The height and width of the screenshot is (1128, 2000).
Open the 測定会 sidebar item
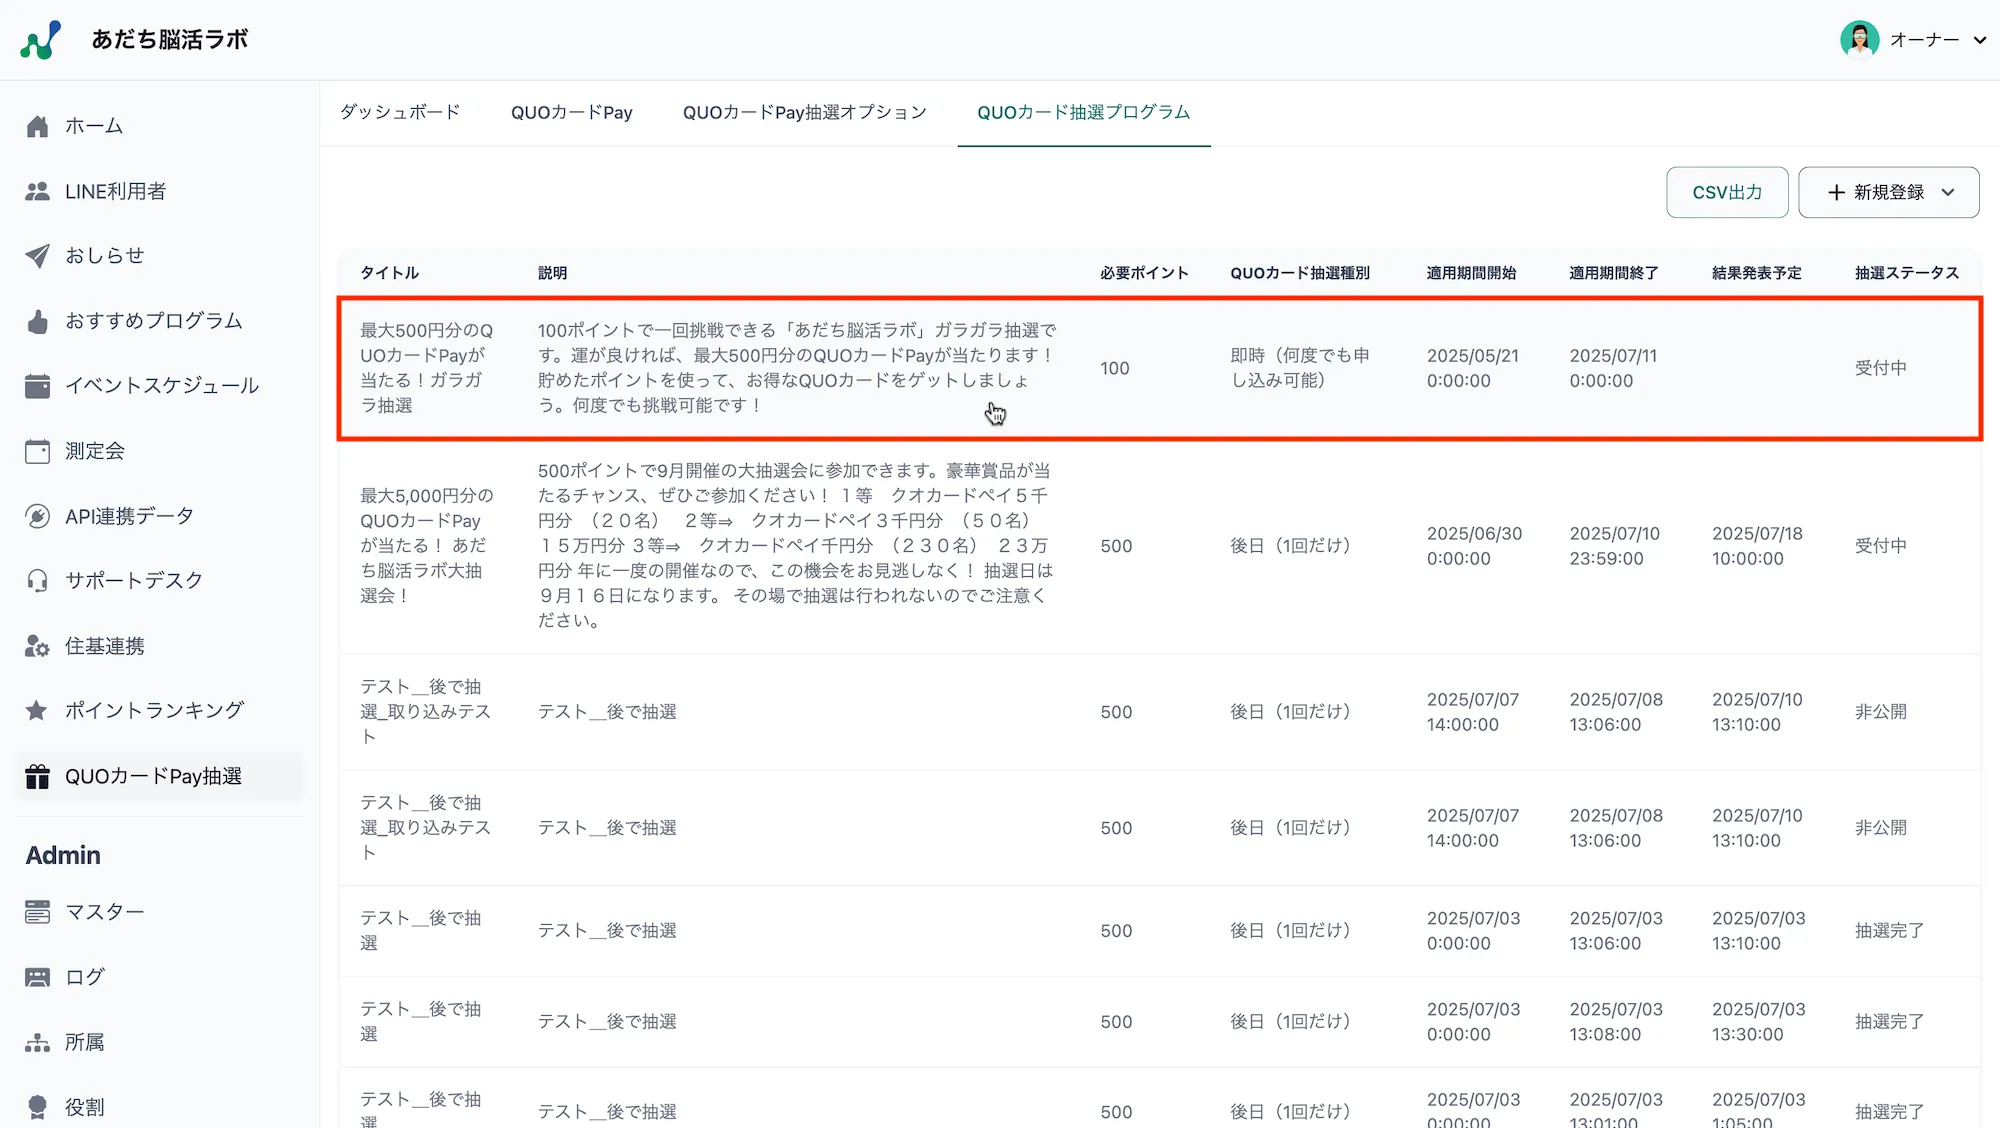click(95, 451)
